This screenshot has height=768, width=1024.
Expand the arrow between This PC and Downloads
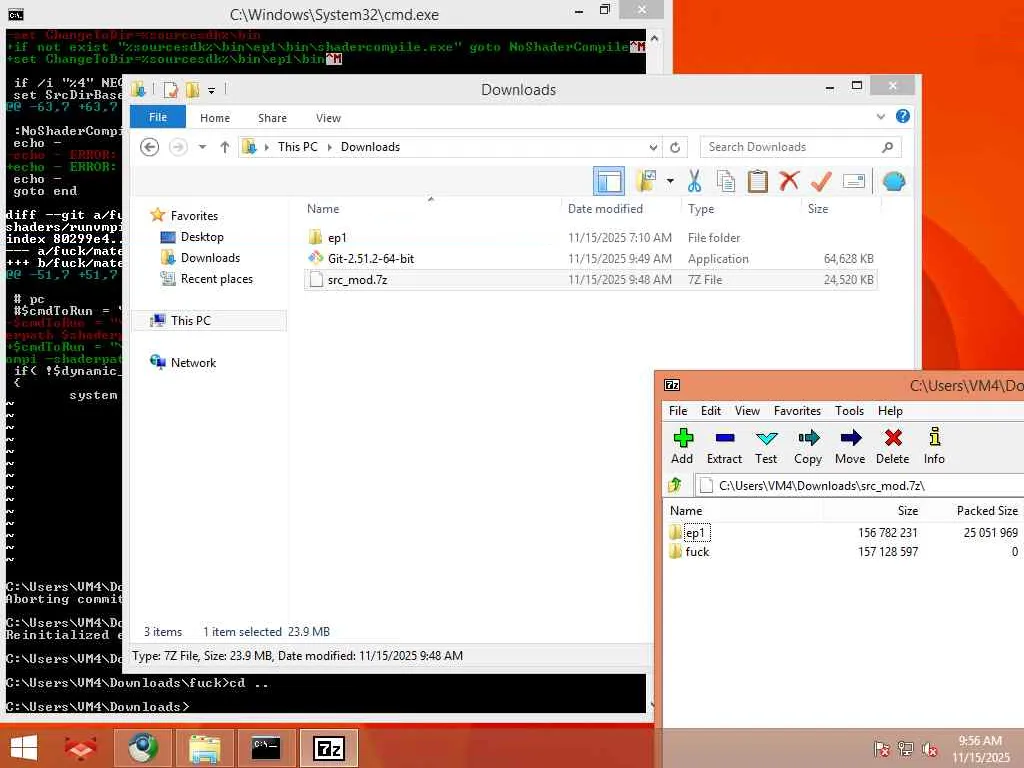coord(329,147)
